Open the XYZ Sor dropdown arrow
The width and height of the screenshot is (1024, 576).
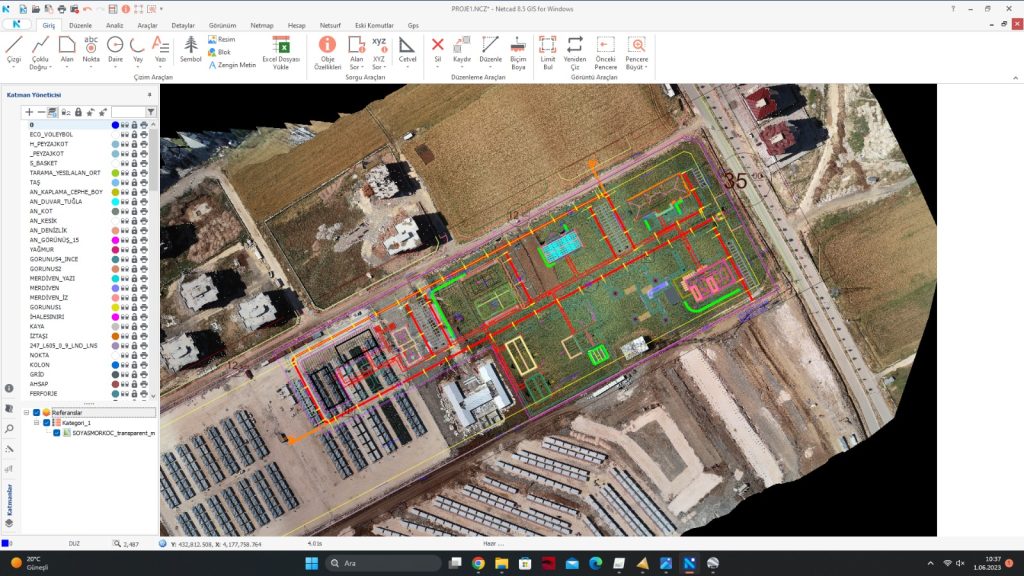385,67
